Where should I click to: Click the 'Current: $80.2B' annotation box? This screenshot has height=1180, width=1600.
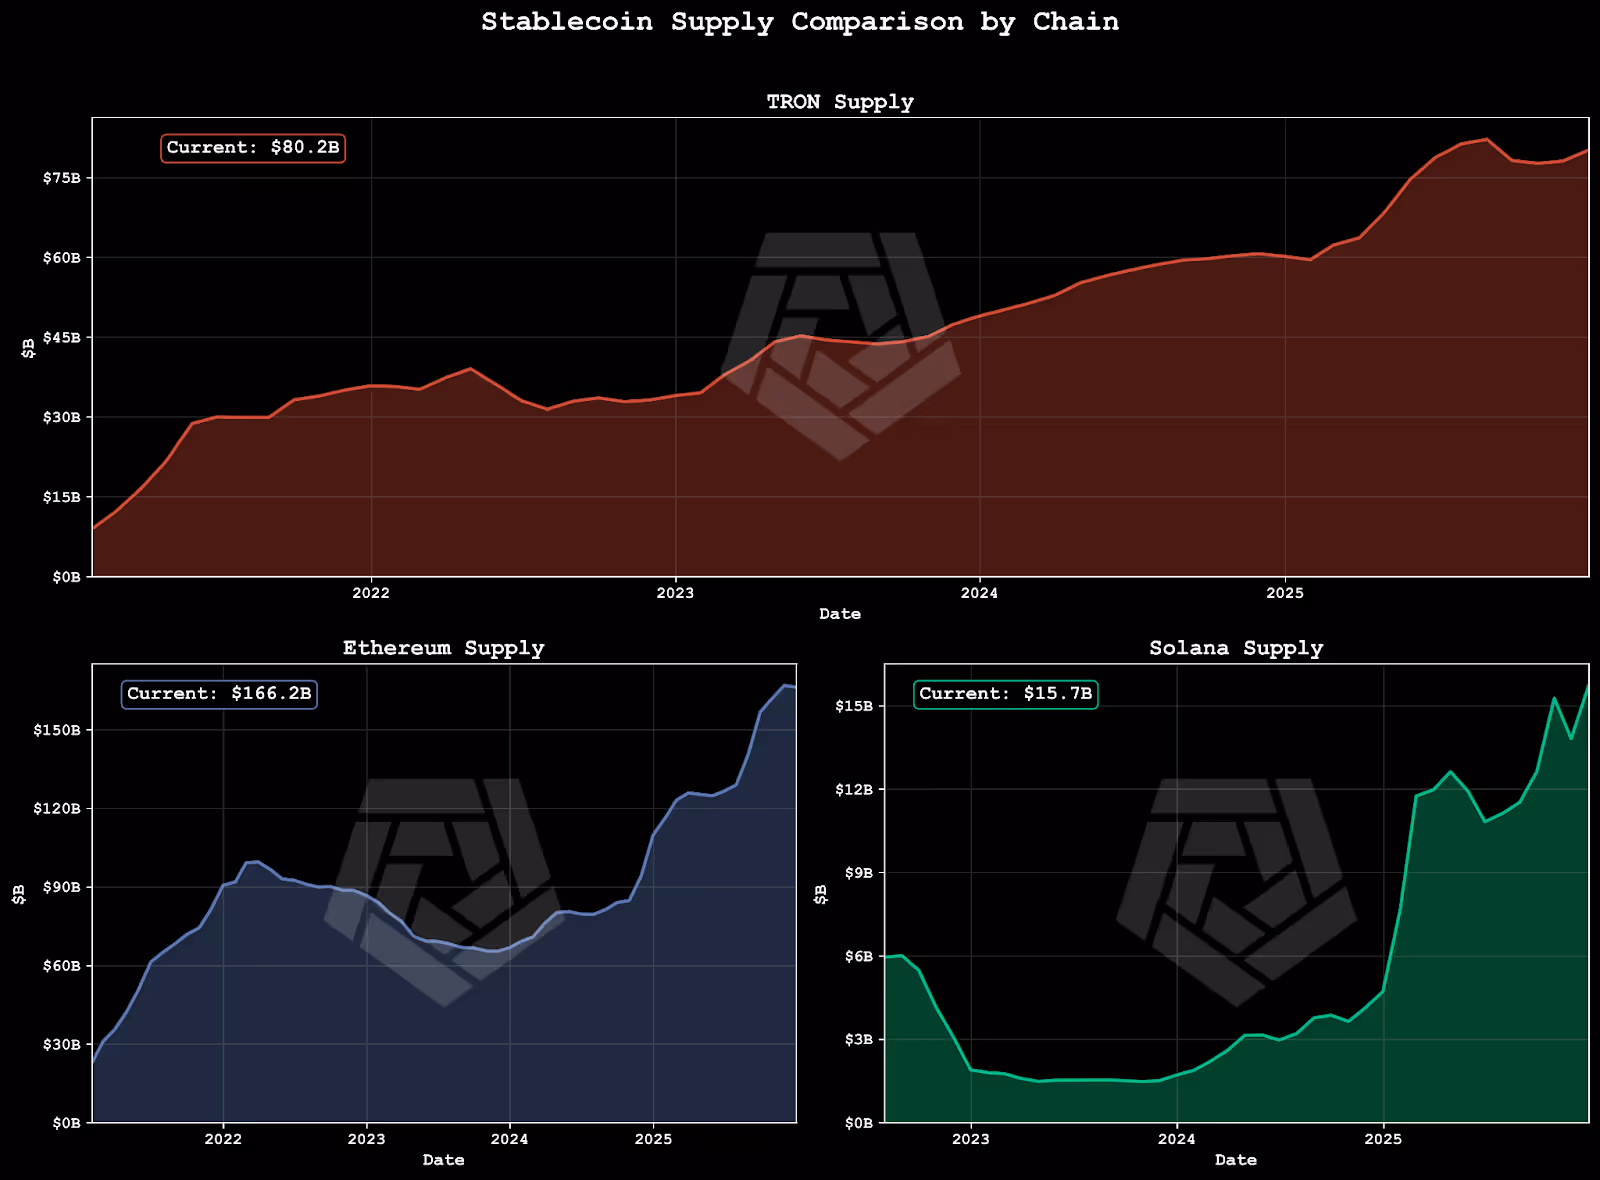pos(253,148)
